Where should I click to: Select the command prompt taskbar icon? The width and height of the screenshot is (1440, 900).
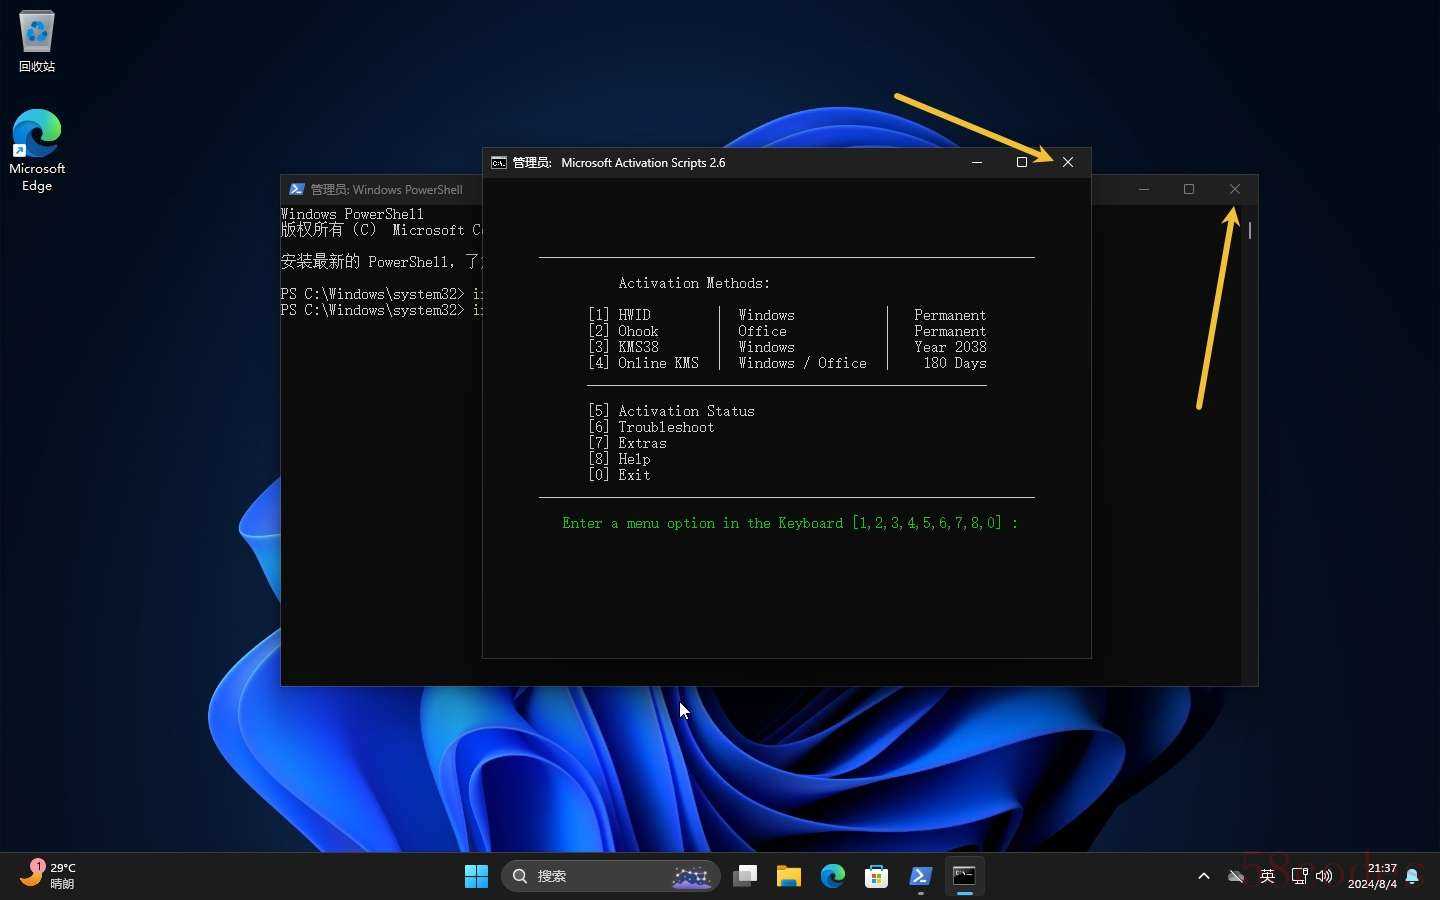pyautogui.click(x=965, y=876)
